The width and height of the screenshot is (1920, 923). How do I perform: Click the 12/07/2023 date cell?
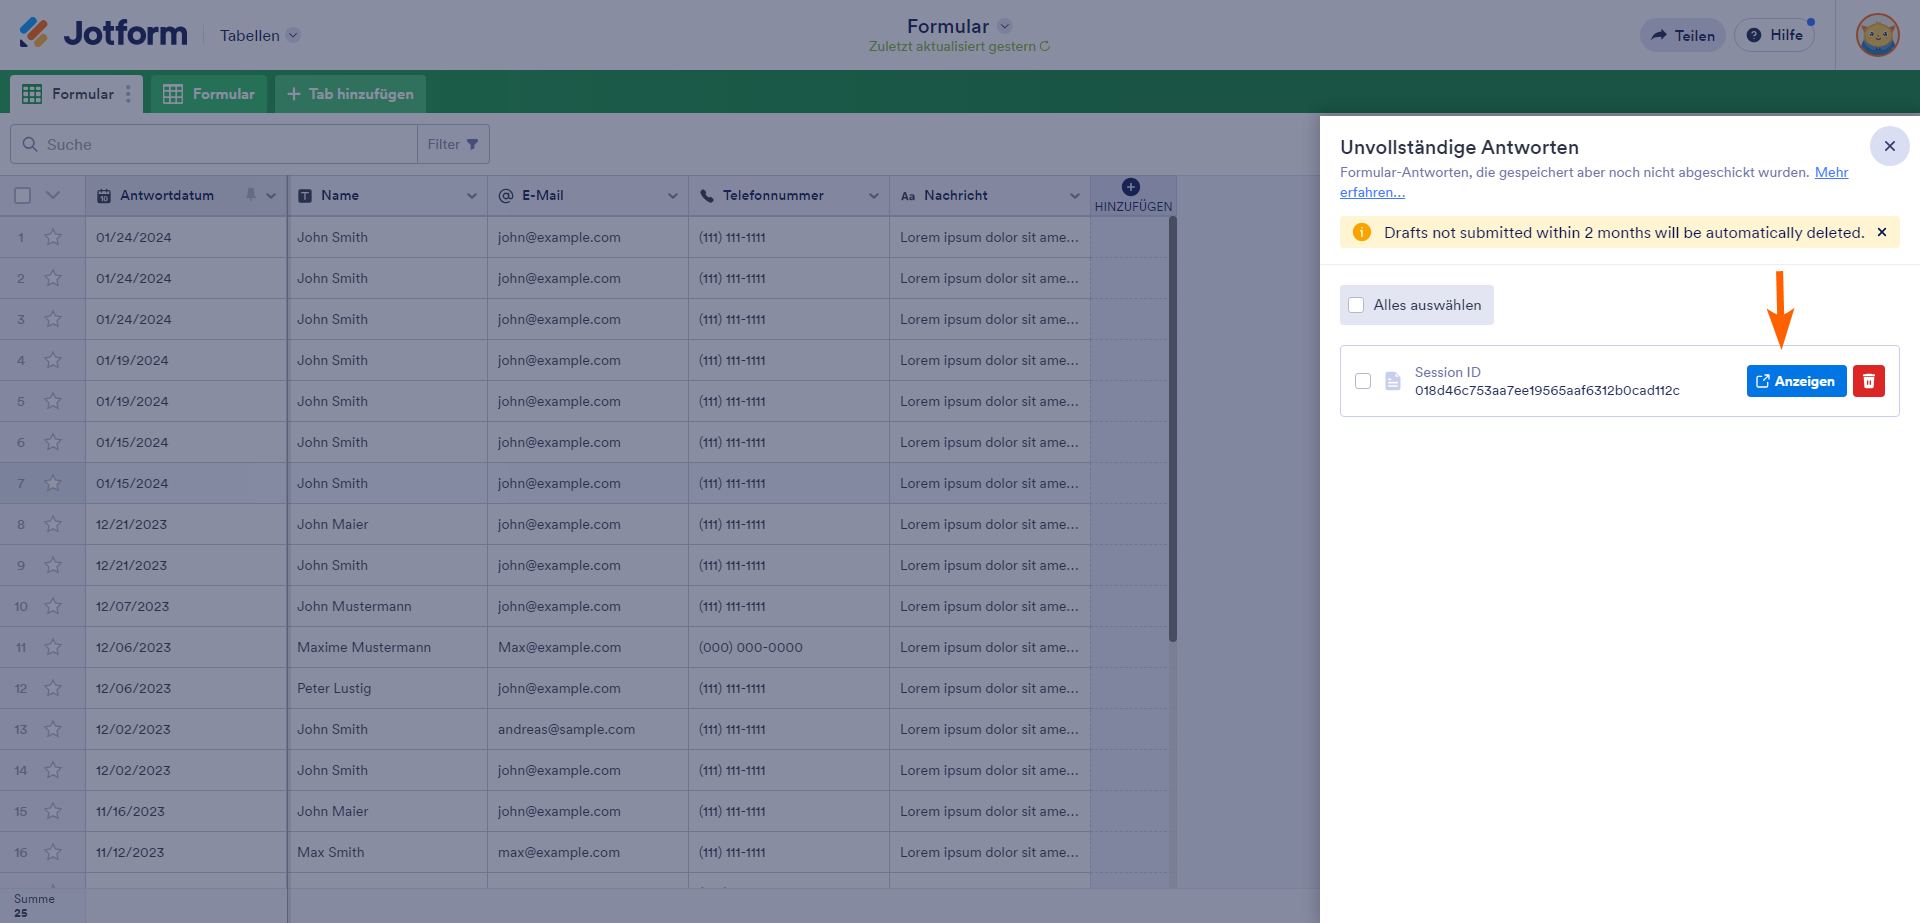pos(186,606)
